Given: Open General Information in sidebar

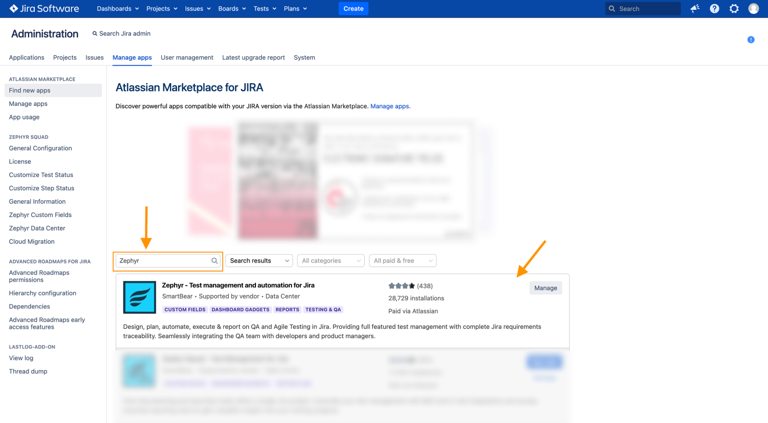Looking at the screenshot, I should [x=37, y=201].
